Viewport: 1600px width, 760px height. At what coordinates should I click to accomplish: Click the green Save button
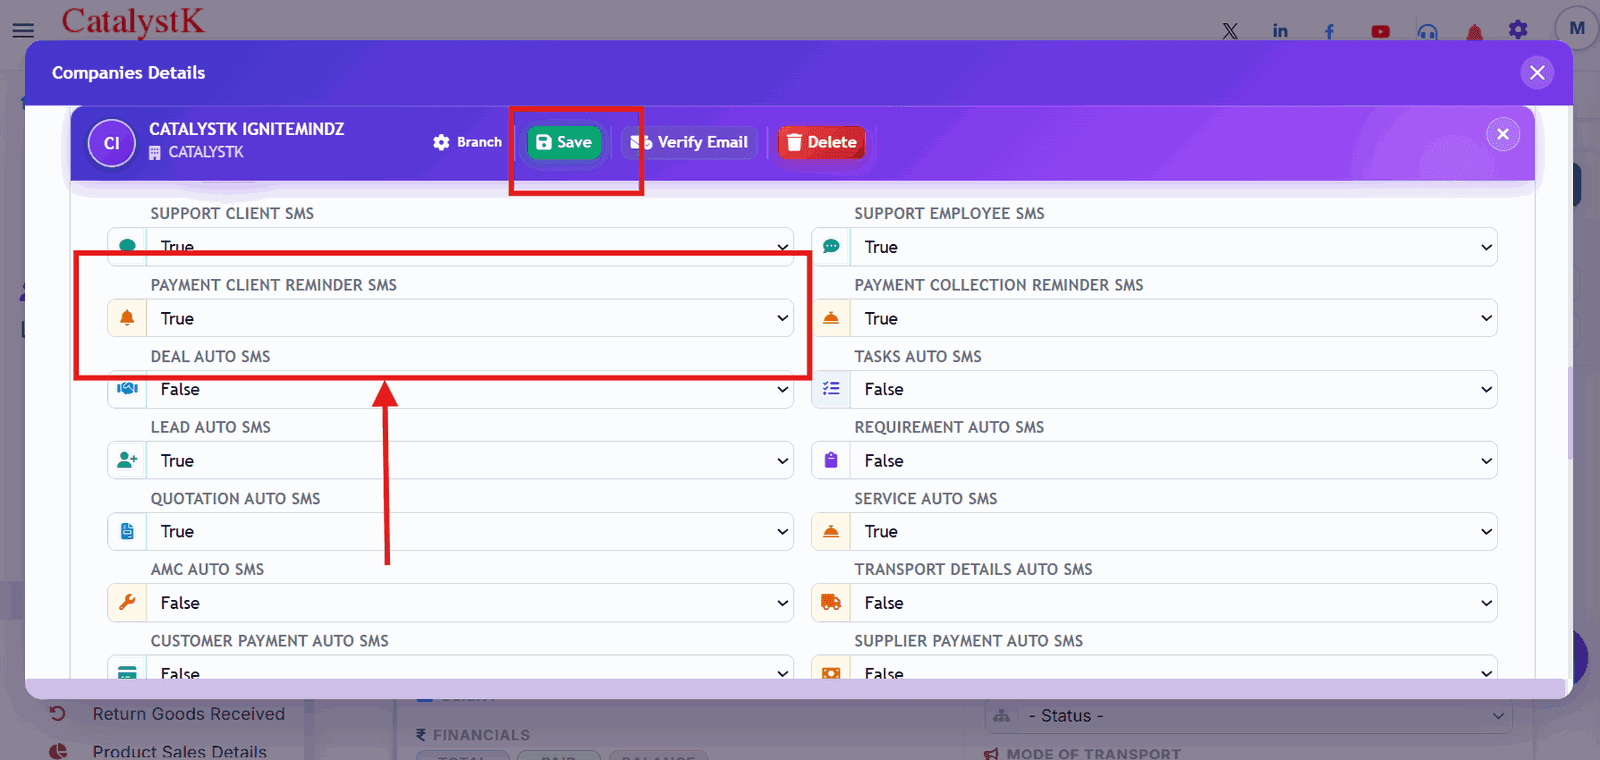coord(564,142)
